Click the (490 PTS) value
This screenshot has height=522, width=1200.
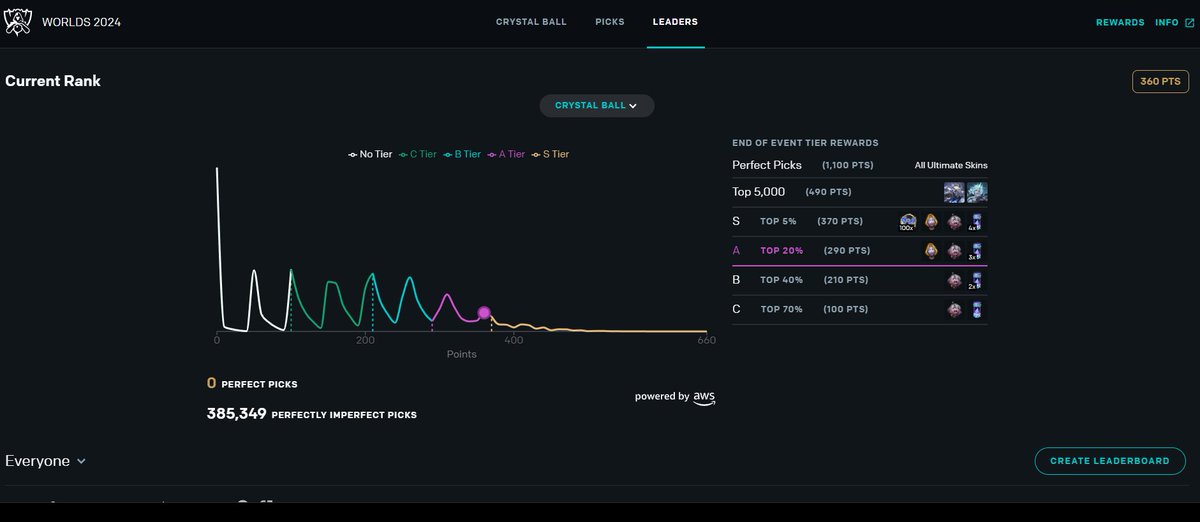point(828,192)
